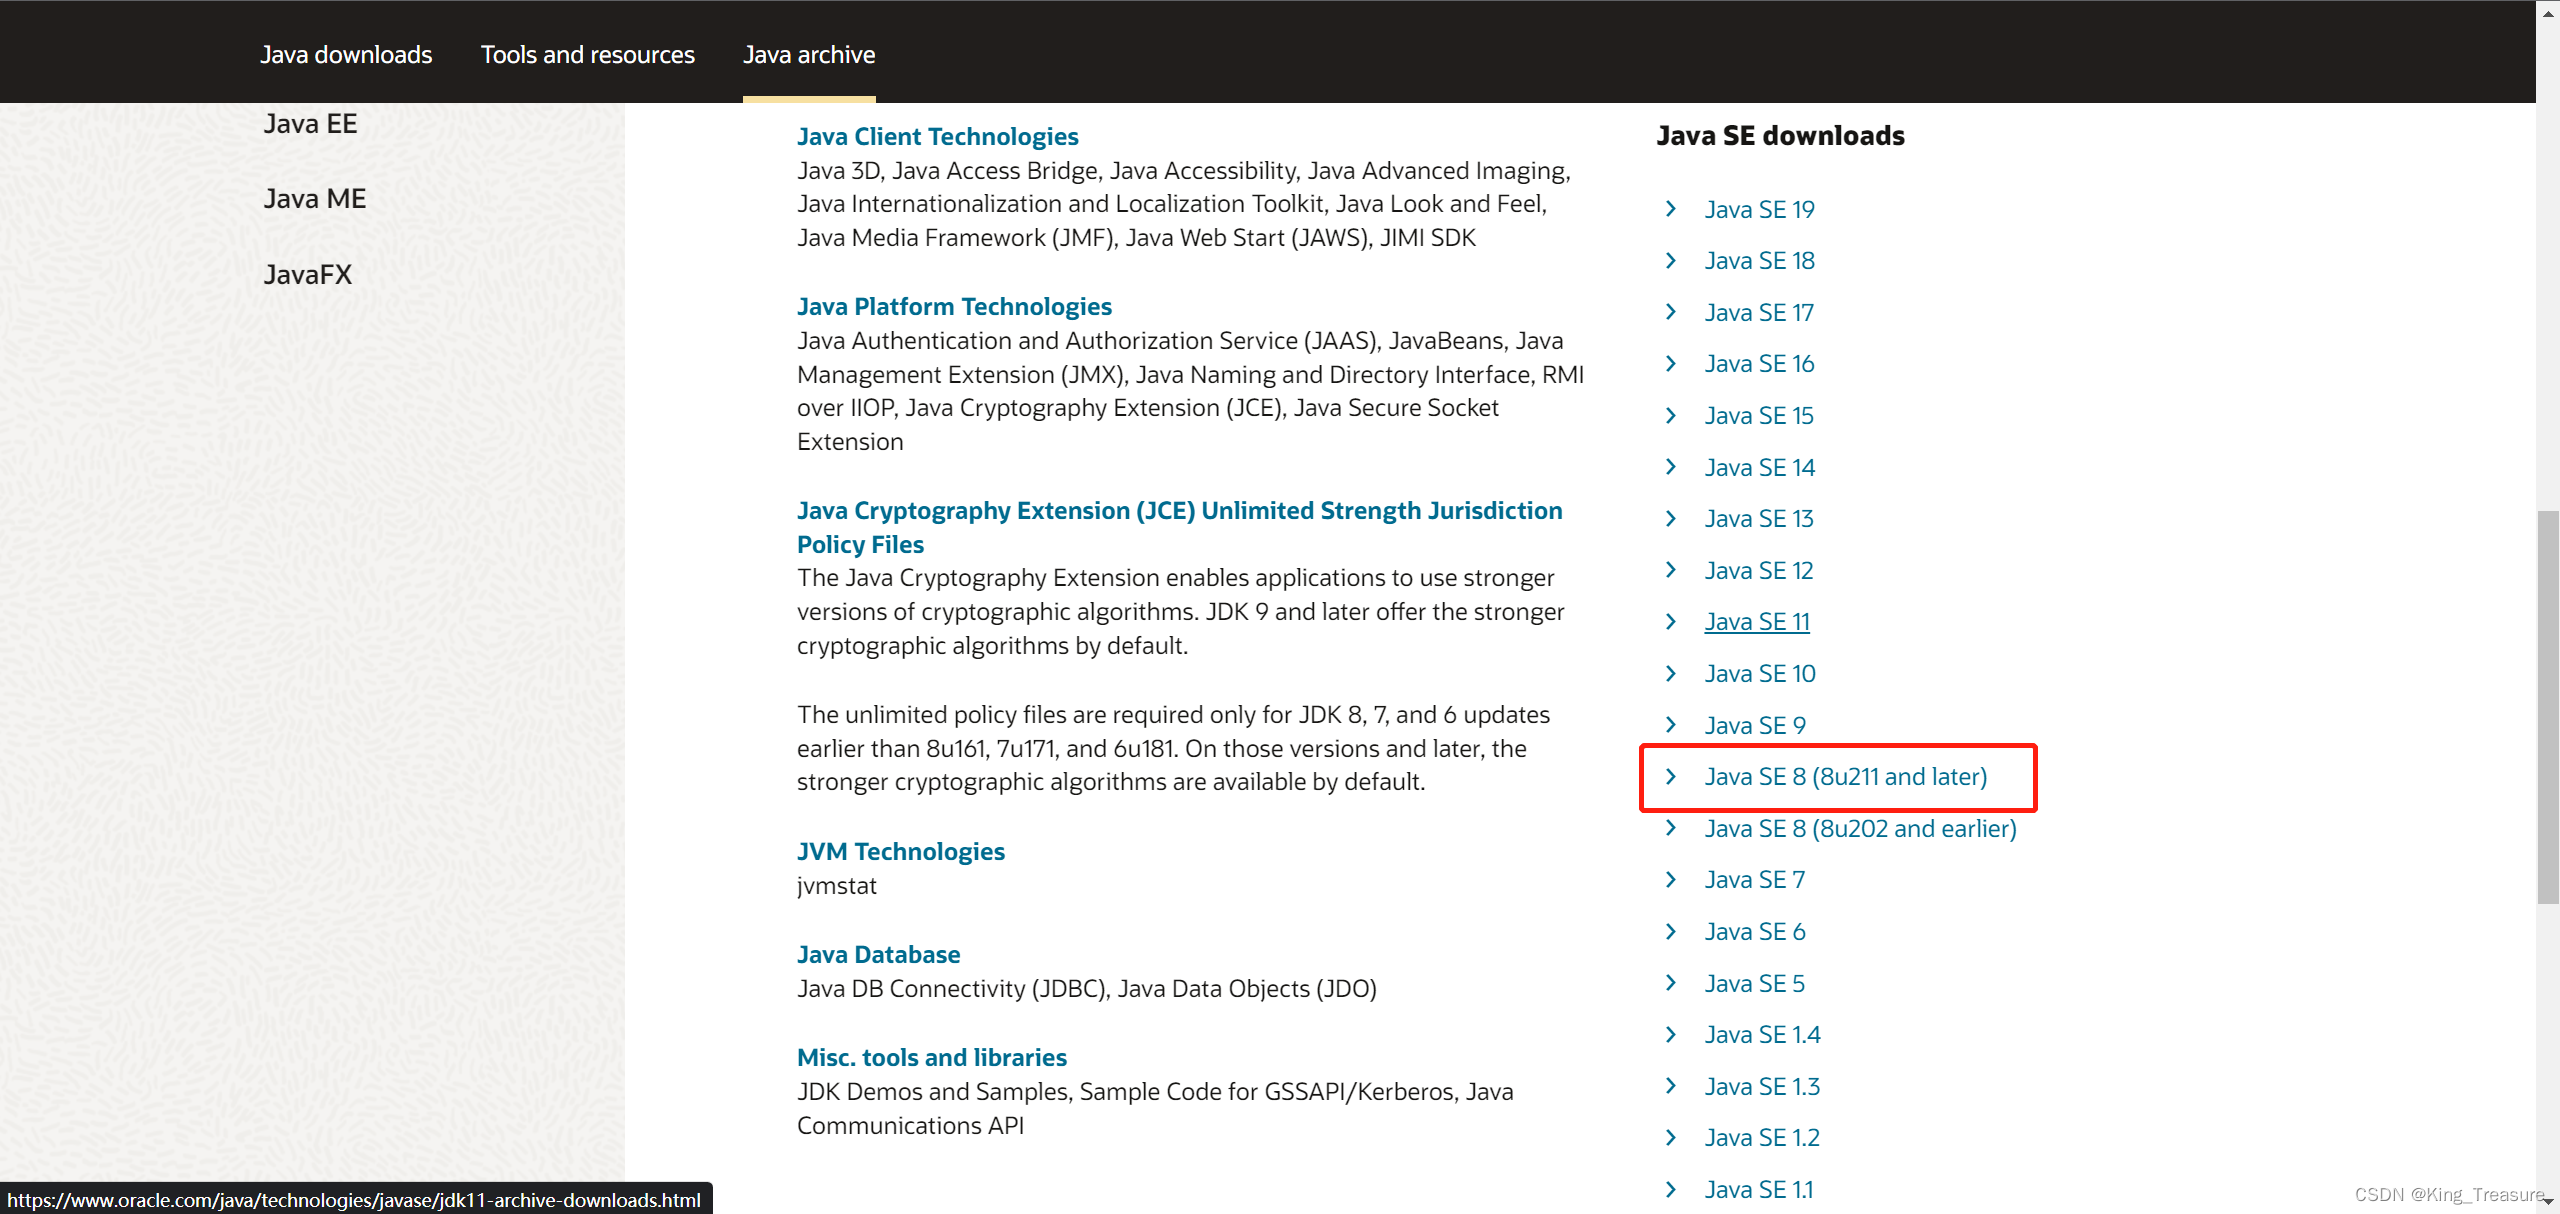
Task: Select the Java archive tab
Action: click(809, 55)
